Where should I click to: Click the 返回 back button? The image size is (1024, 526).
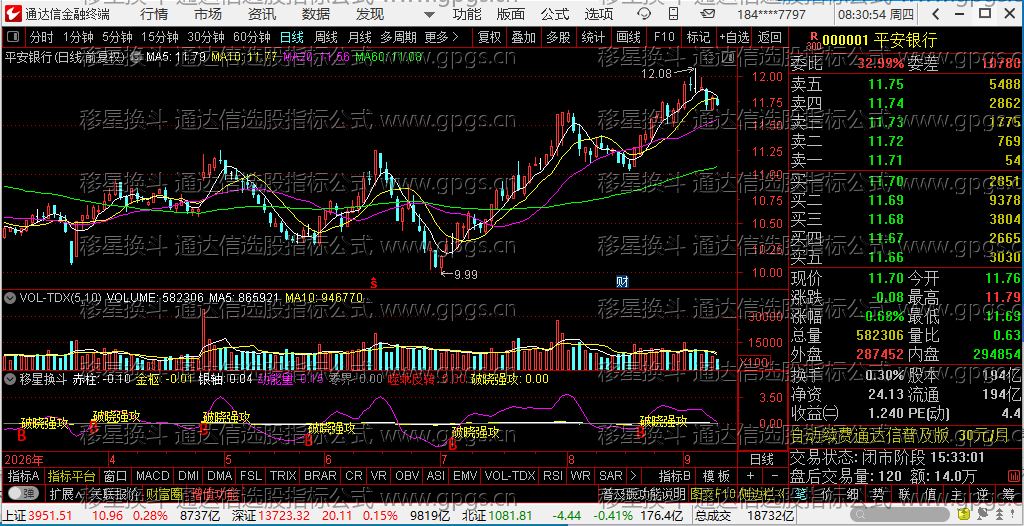click(x=769, y=37)
